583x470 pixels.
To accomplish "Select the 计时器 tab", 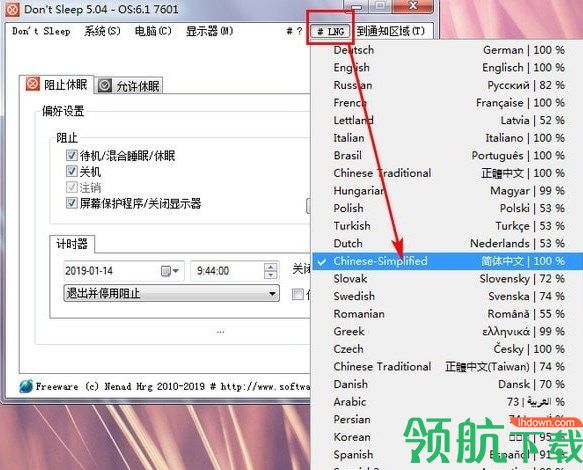I will (72, 244).
